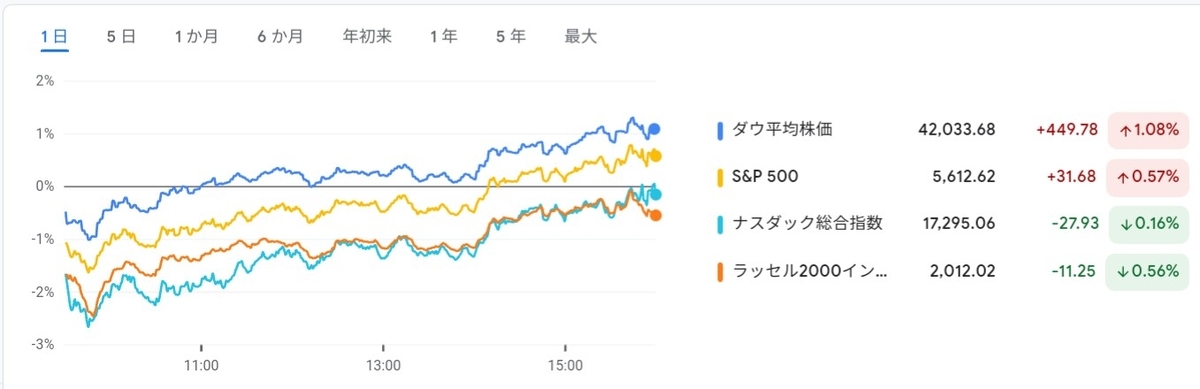Image resolution: width=1200 pixels, height=389 pixels.
Task: Click the 13:00 time axis label
Action: click(383, 365)
